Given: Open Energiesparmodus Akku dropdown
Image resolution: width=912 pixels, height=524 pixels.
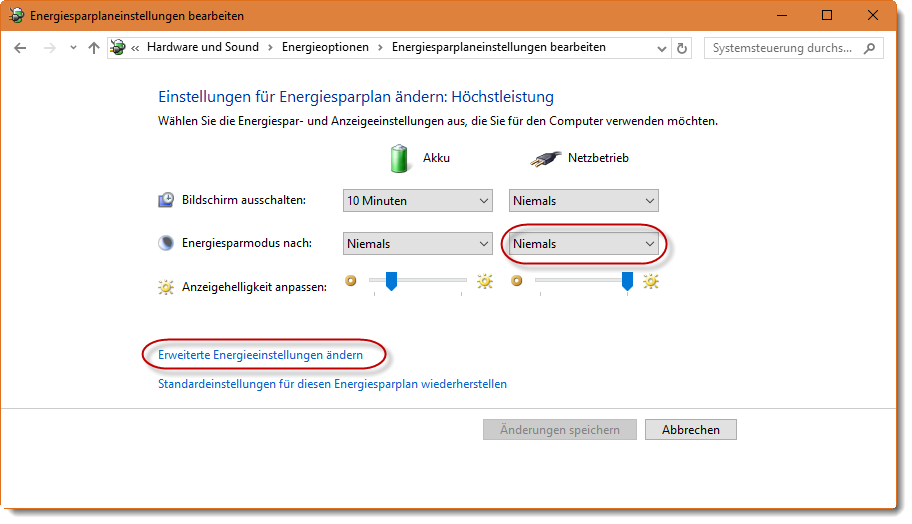Looking at the screenshot, I should [417, 244].
